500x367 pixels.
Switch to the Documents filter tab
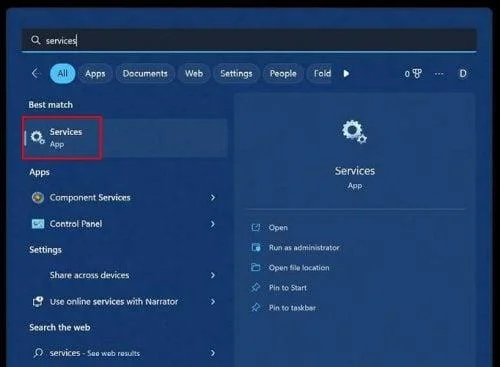click(145, 73)
